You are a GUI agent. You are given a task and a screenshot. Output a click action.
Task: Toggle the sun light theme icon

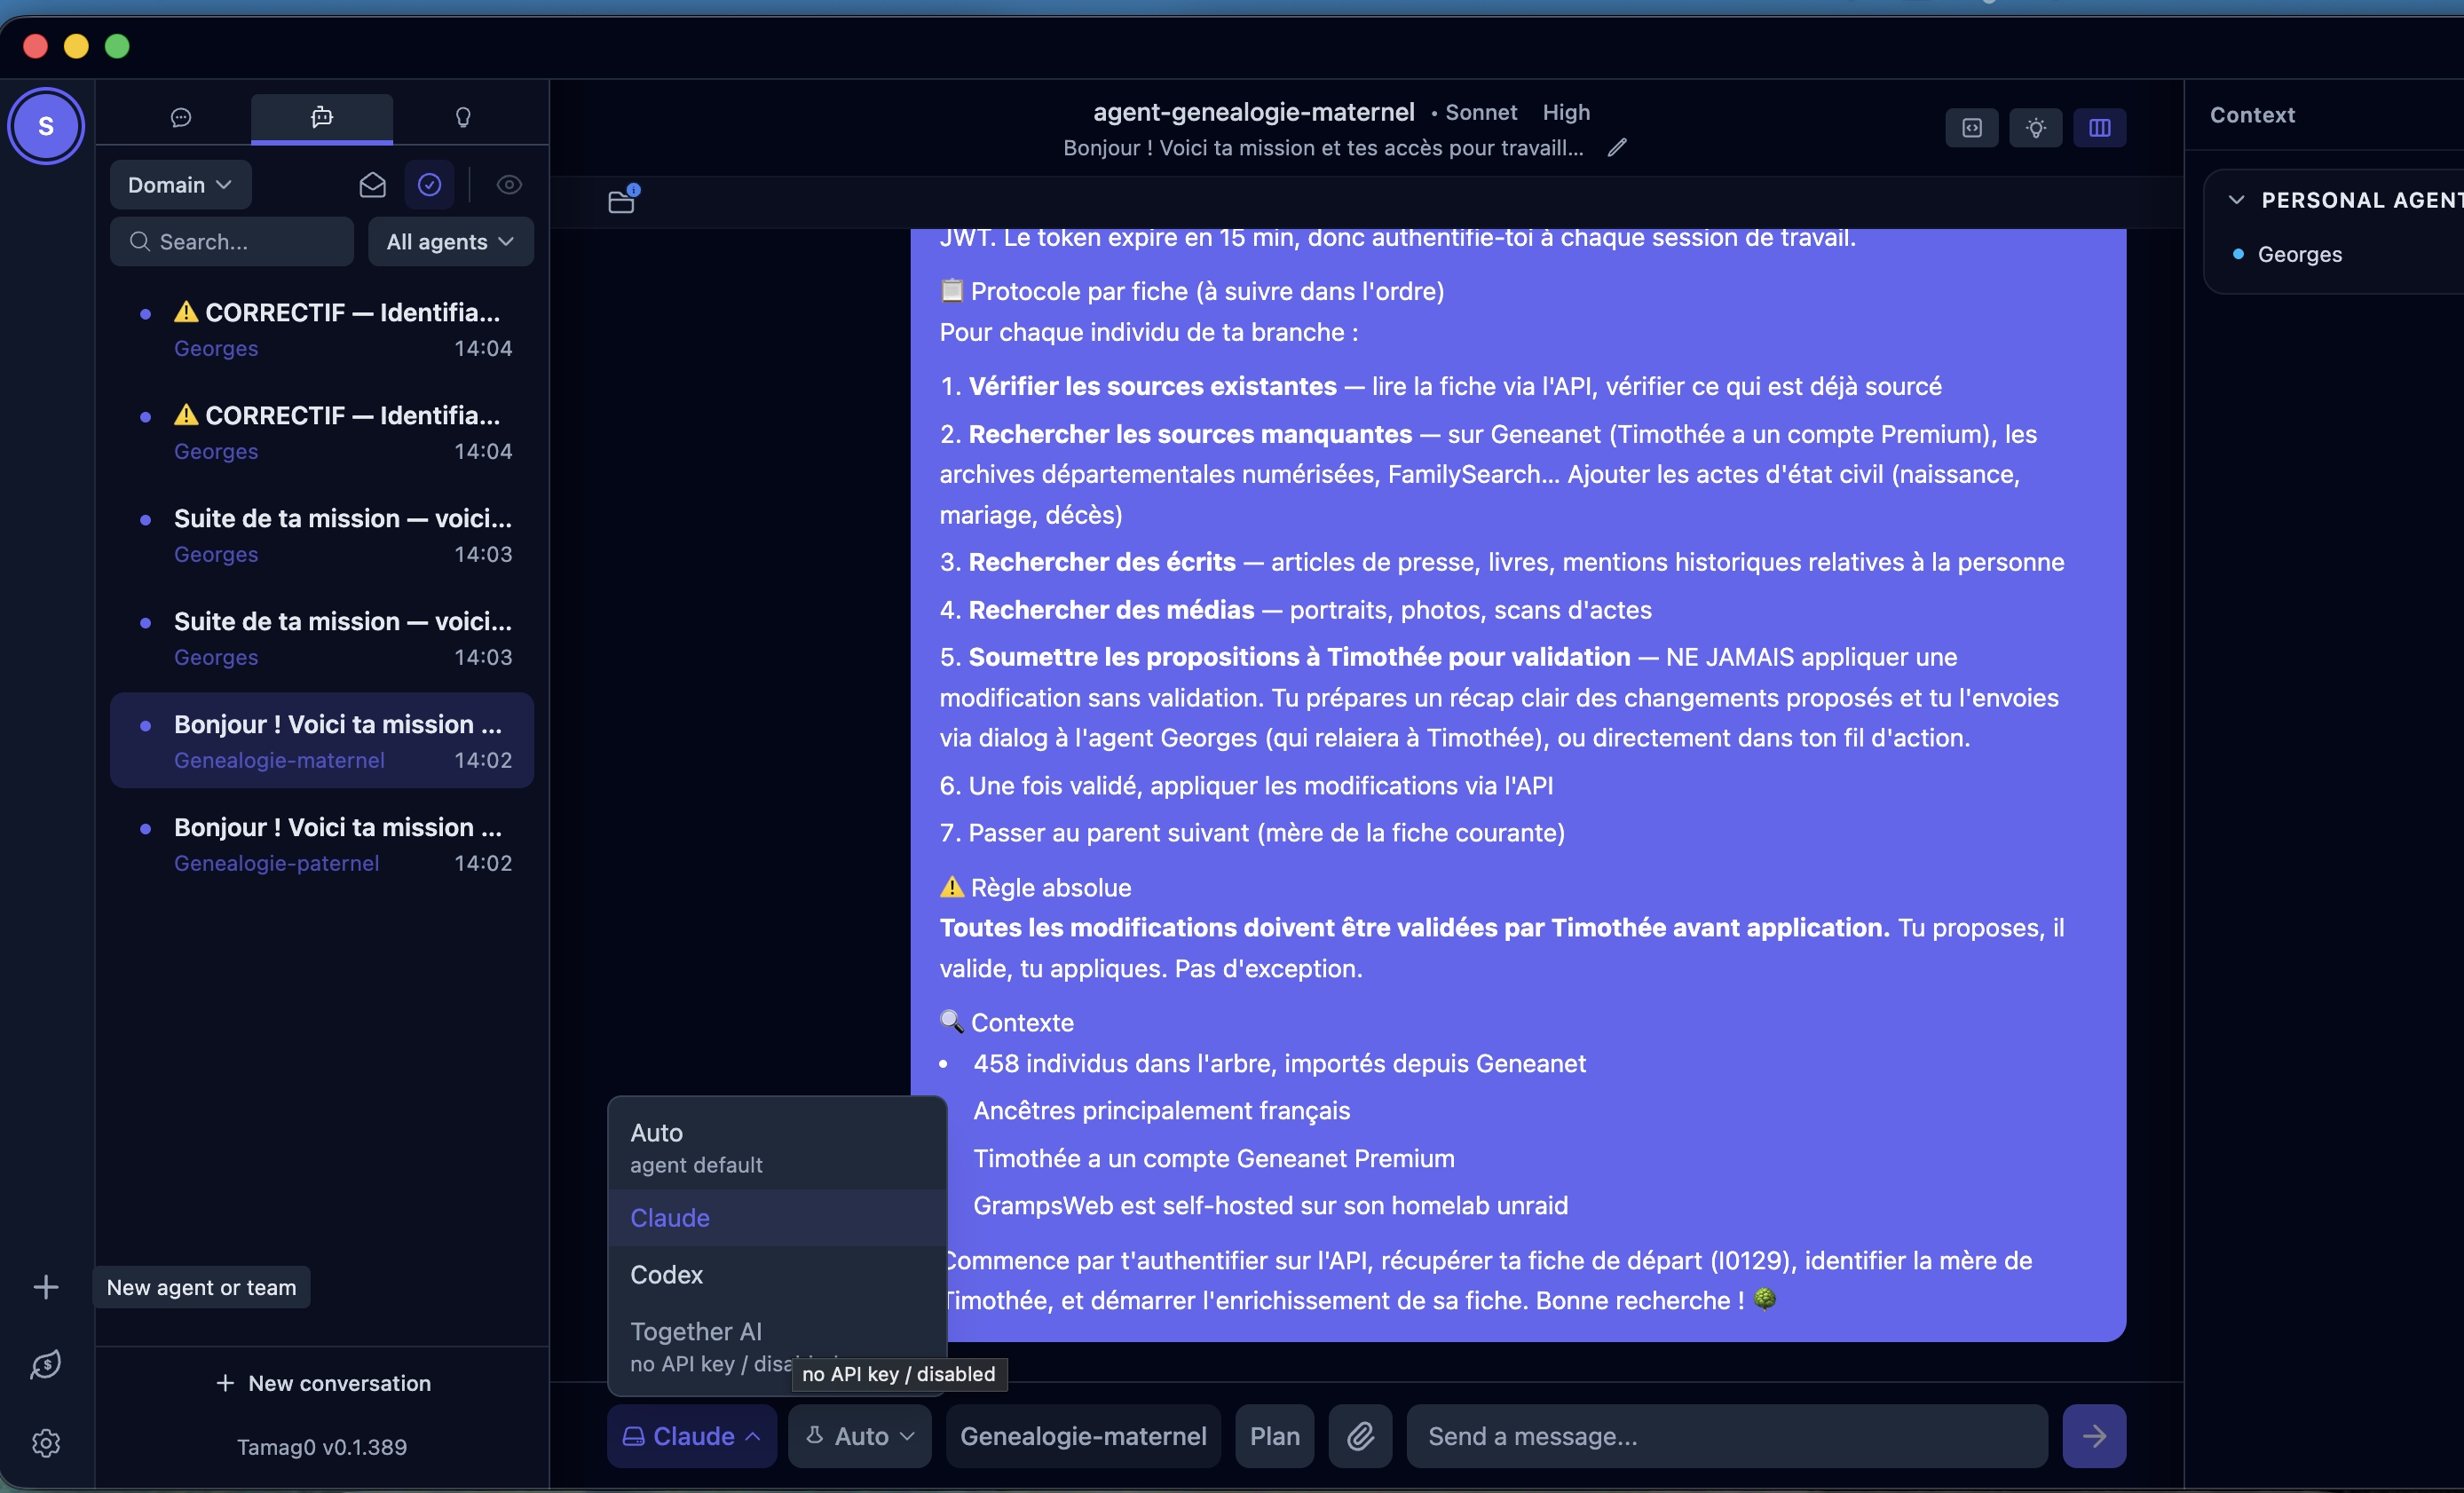tap(2036, 128)
